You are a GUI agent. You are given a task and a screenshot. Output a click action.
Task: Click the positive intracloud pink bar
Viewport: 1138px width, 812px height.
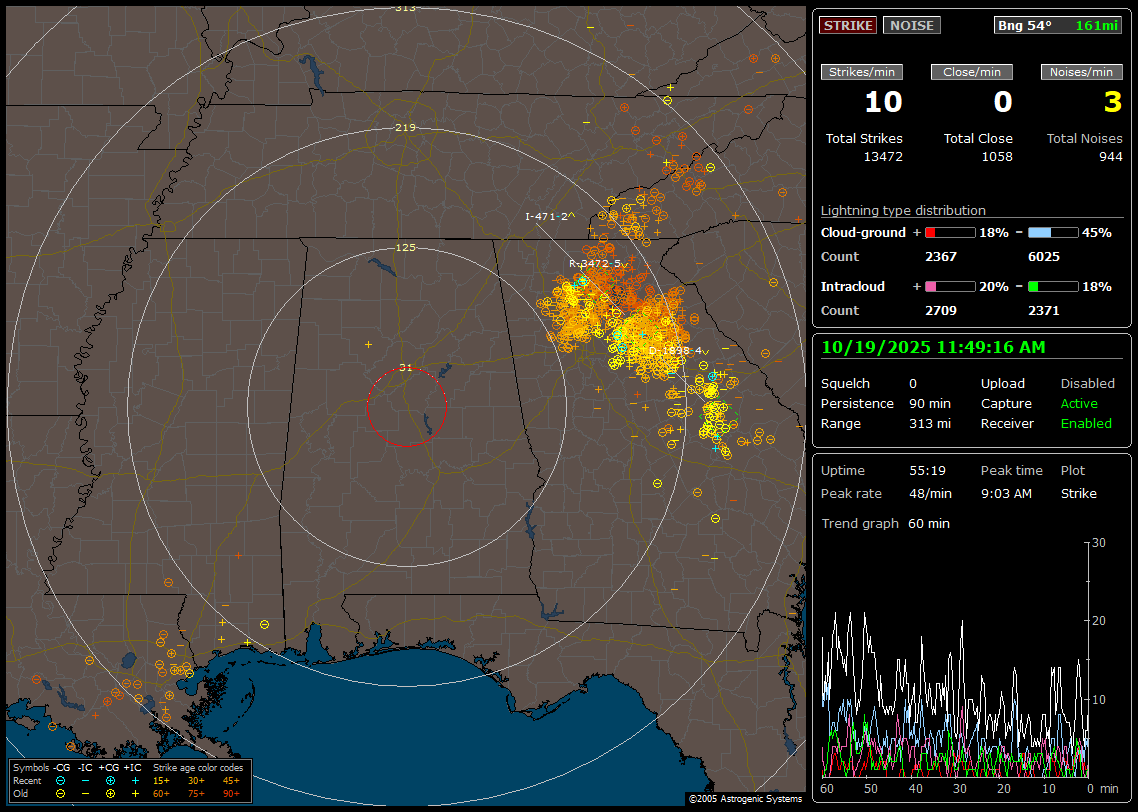[949, 287]
